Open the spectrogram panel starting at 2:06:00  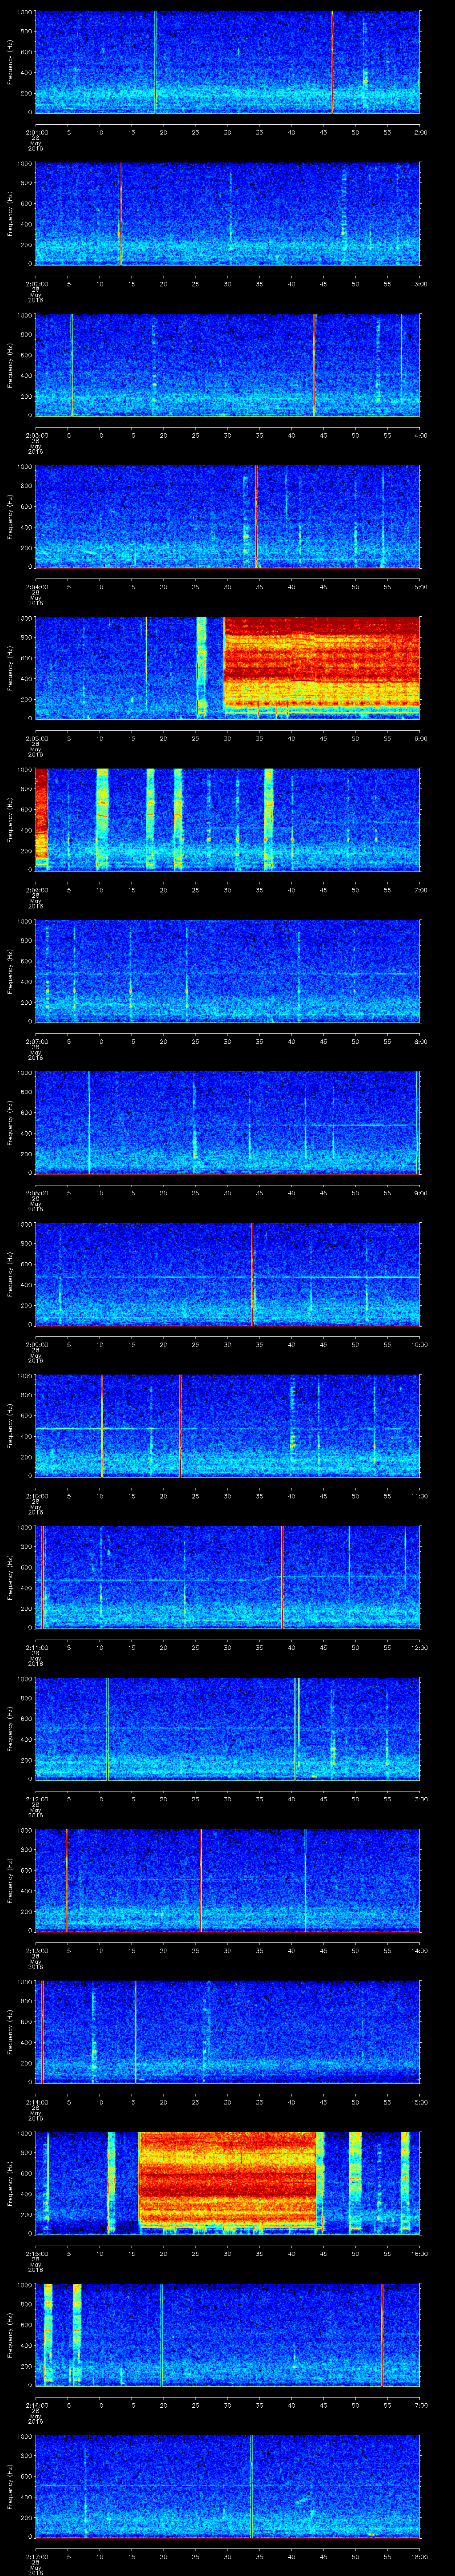click(228, 819)
